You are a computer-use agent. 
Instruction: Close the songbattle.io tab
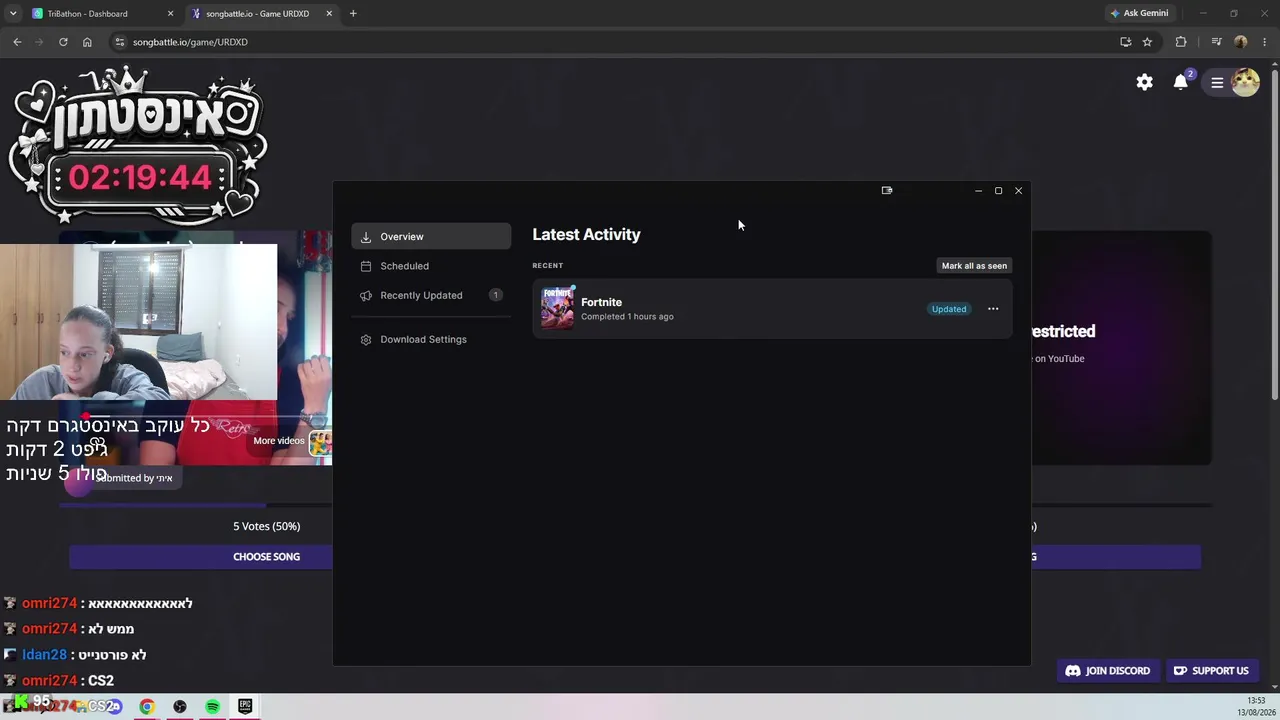coord(328,14)
